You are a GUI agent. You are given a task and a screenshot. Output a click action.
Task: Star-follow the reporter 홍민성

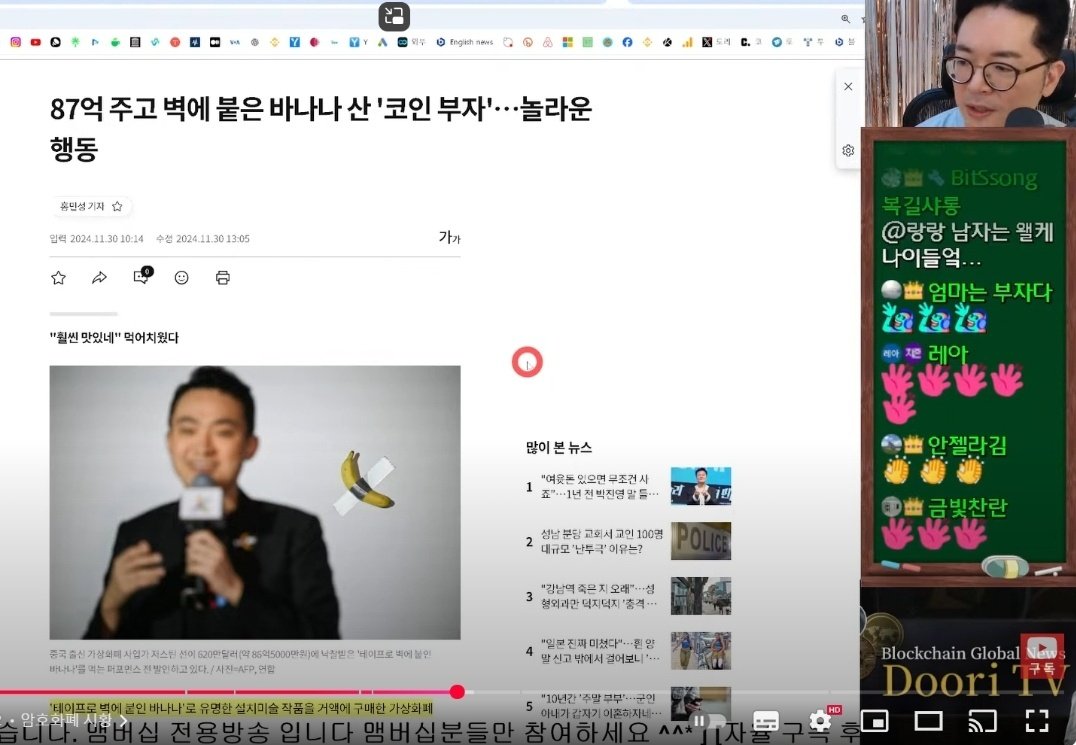click(x=117, y=206)
